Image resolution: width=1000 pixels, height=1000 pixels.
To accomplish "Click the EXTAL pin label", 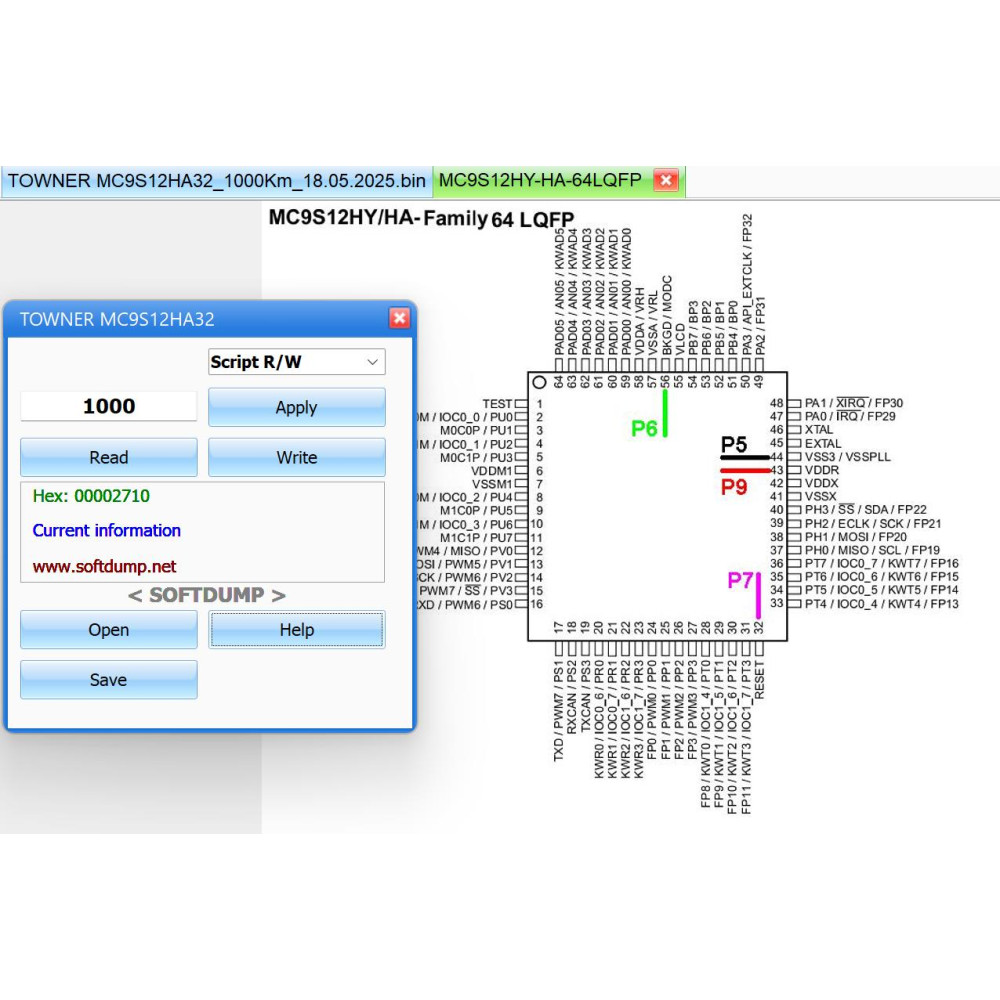I will point(823,443).
